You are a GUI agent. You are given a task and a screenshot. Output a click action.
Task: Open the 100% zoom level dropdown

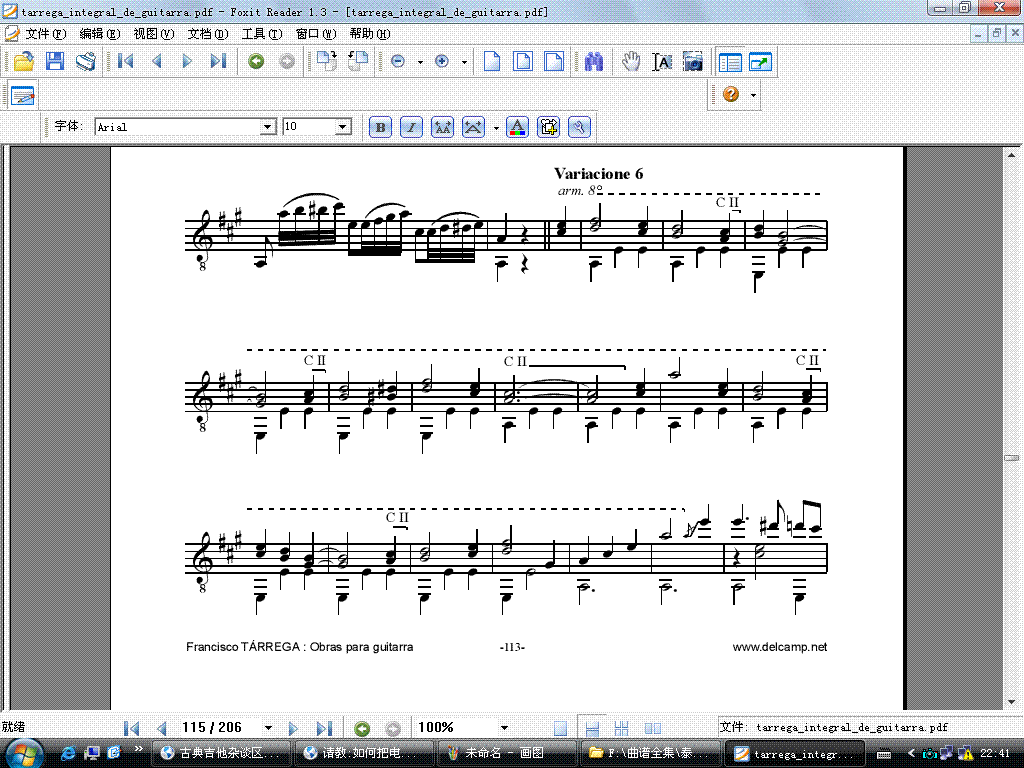click(x=504, y=728)
